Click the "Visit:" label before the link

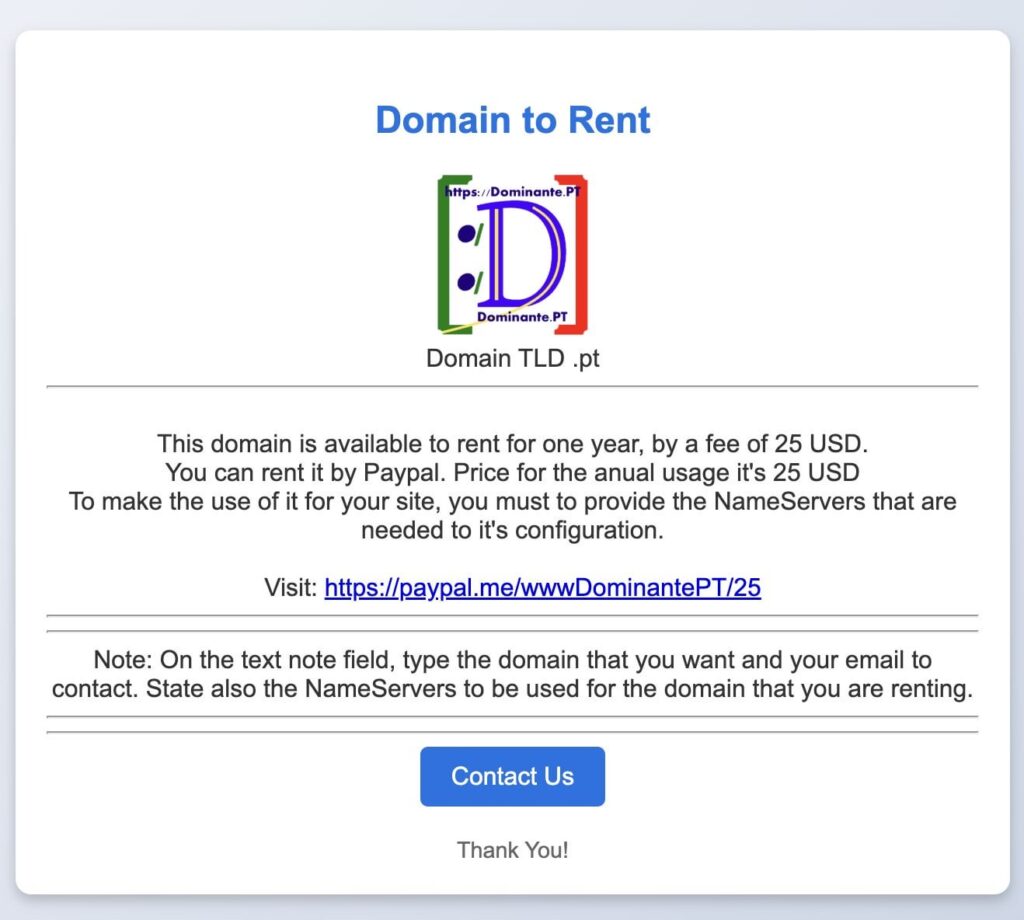point(291,587)
